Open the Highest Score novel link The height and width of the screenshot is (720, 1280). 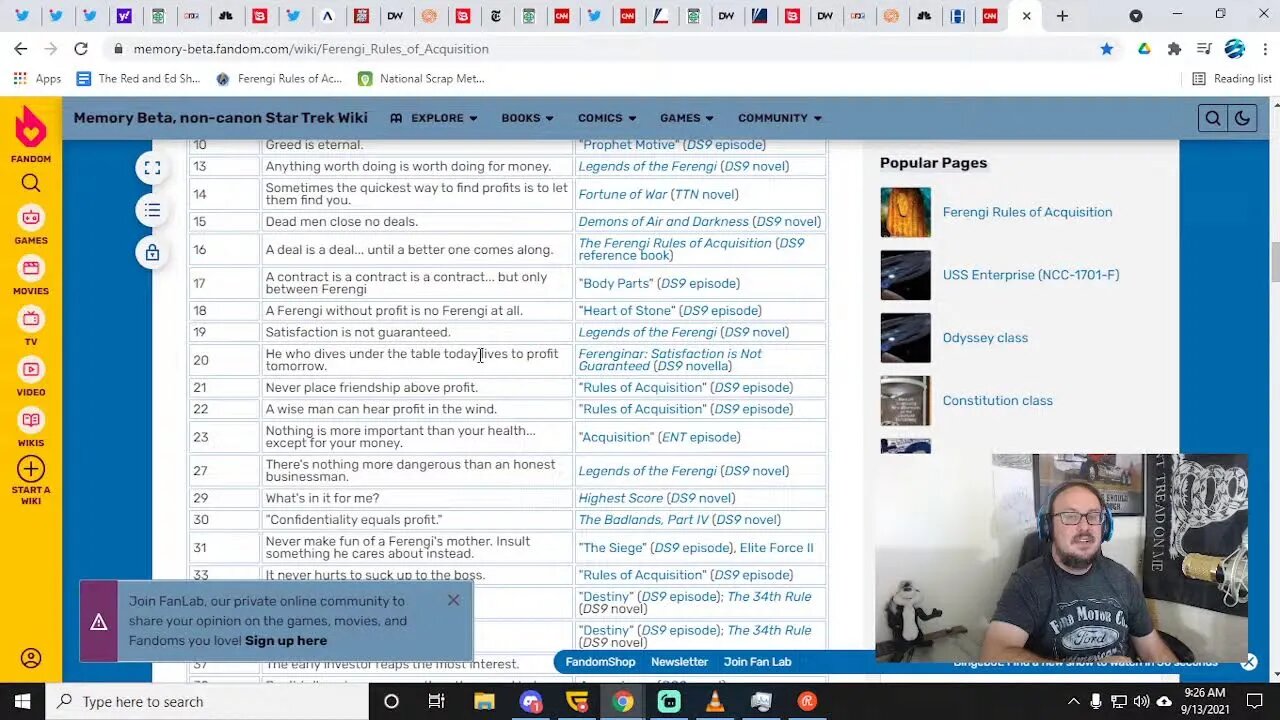(620, 498)
